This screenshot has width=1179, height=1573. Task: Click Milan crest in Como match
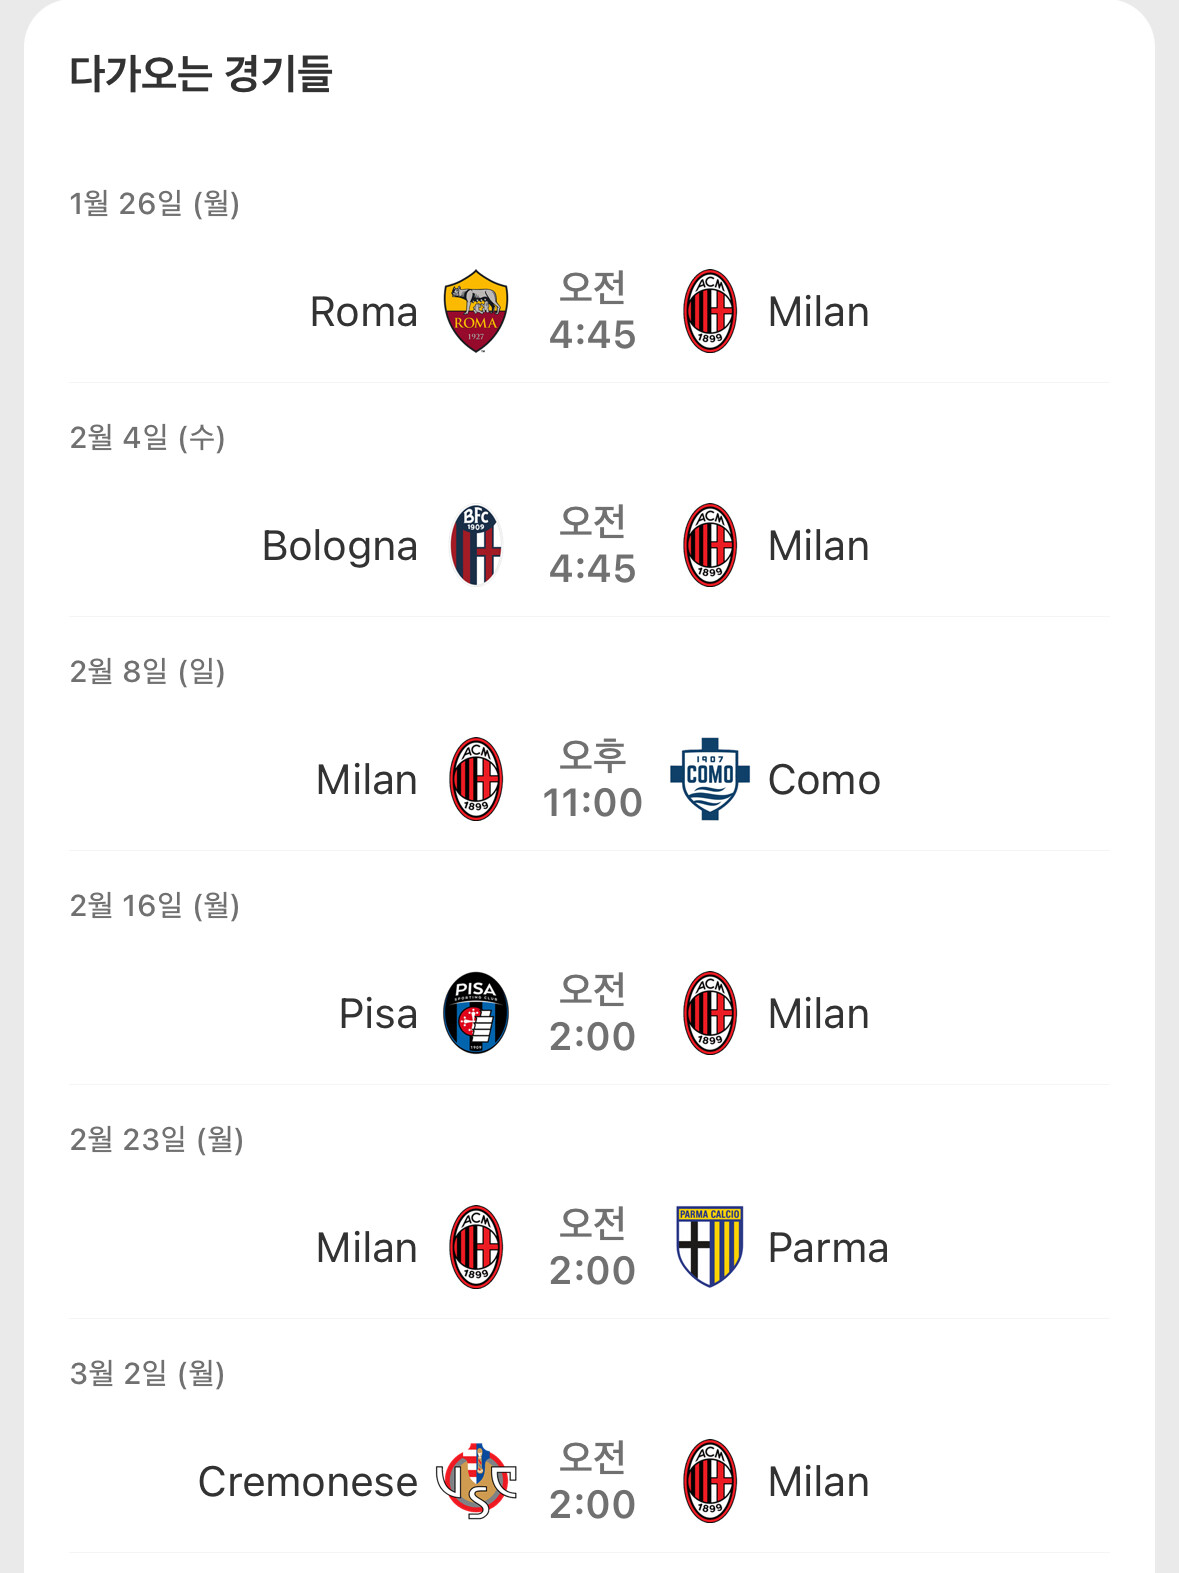476,779
